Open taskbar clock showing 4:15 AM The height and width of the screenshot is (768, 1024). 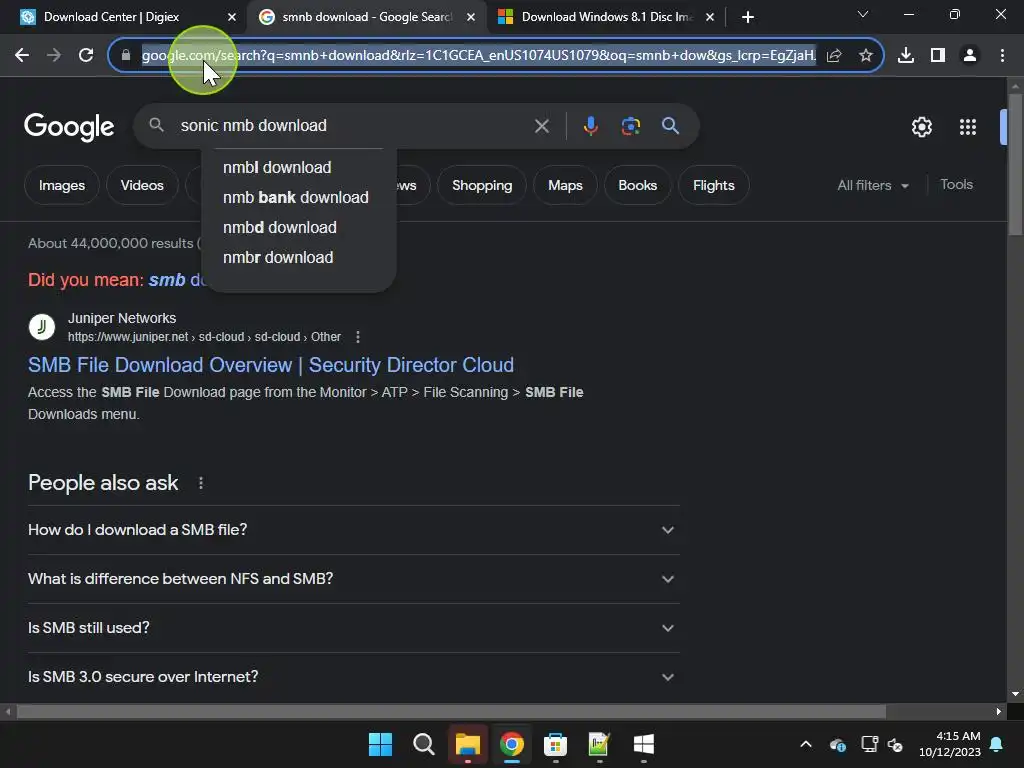click(x=950, y=744)
